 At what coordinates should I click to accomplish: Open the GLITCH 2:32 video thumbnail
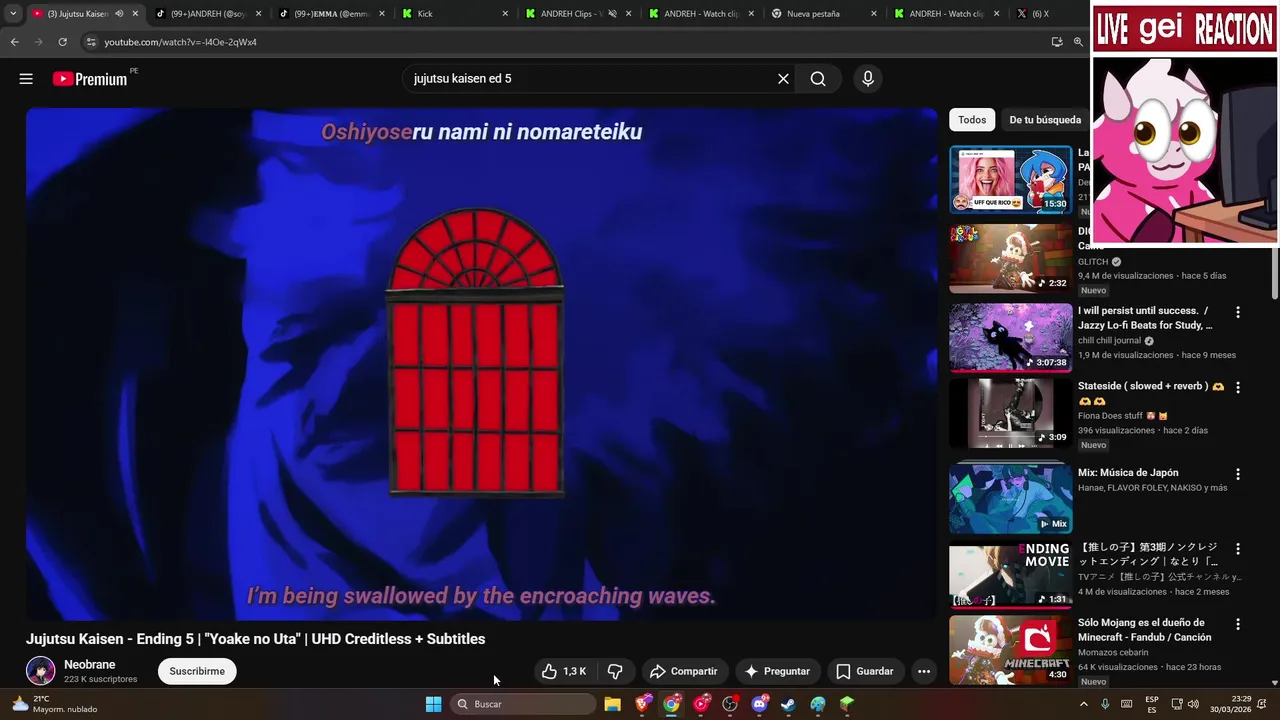(1010, 258)
